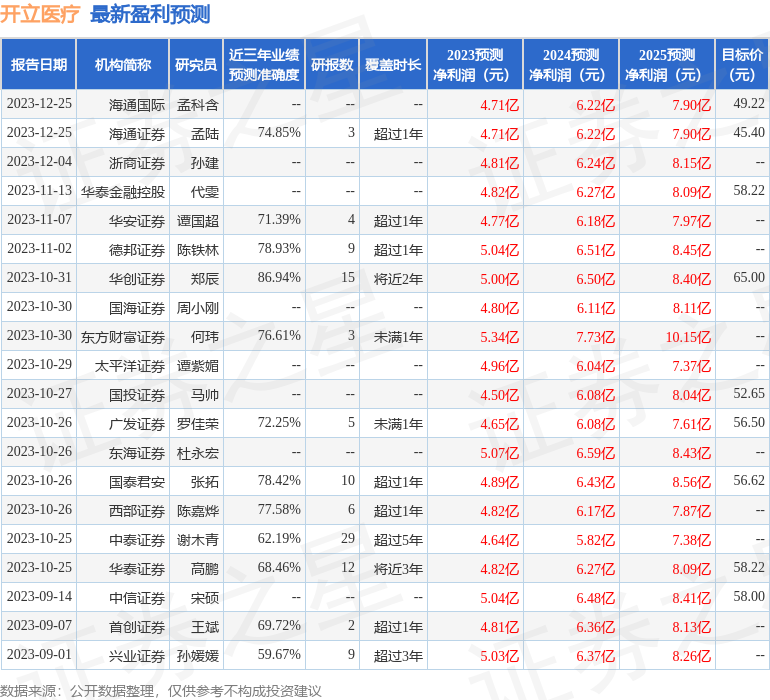Select the 2024预测净利润 column header
The height and width of the screenshot is (700, 770).
tap(571, 64)
